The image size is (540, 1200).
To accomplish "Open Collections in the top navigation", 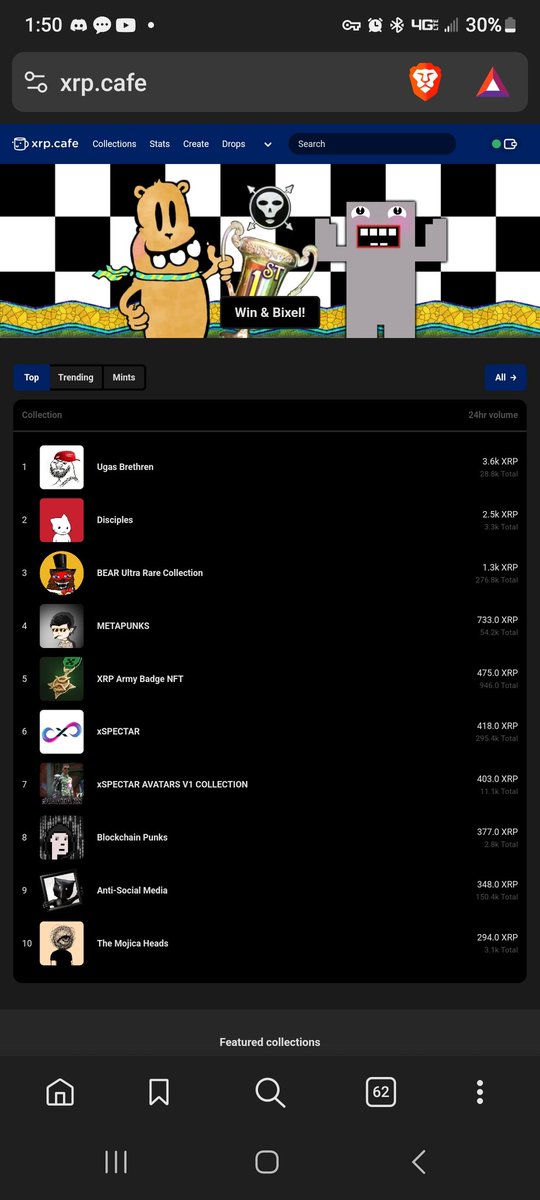I will 114,144.
